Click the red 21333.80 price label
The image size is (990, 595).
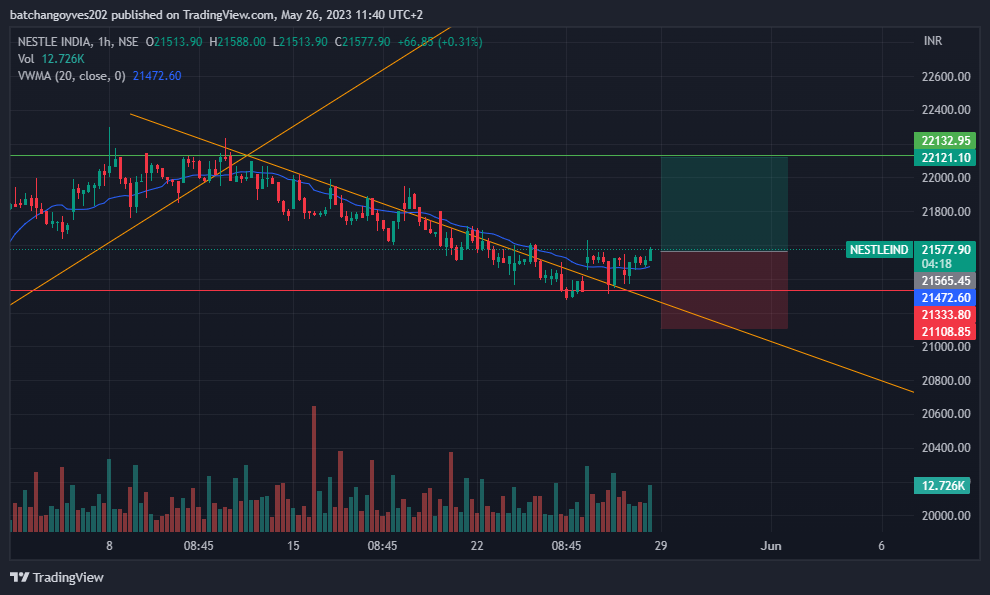click(x=945, y=315)
